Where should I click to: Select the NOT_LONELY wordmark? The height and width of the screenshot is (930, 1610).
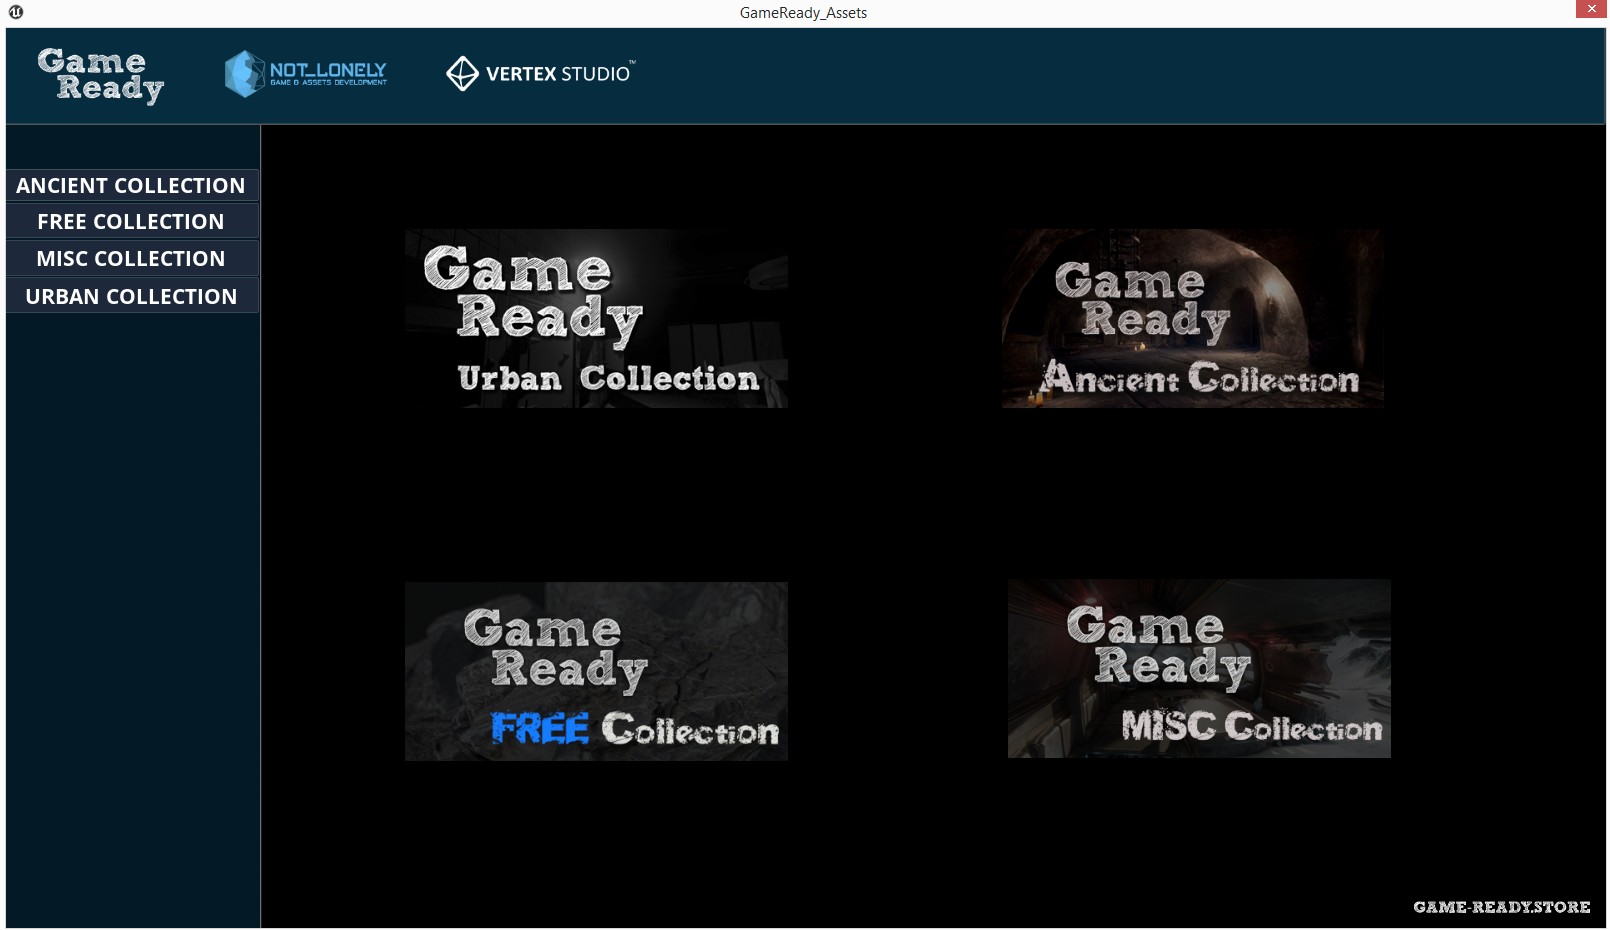pyautogui.click(x=330, y=67)
